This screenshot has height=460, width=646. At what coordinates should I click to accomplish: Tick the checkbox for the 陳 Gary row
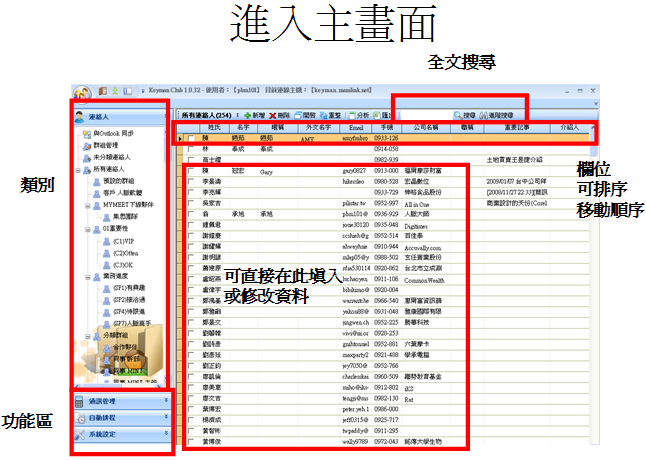pyautogui.click(x=191, y=171)
